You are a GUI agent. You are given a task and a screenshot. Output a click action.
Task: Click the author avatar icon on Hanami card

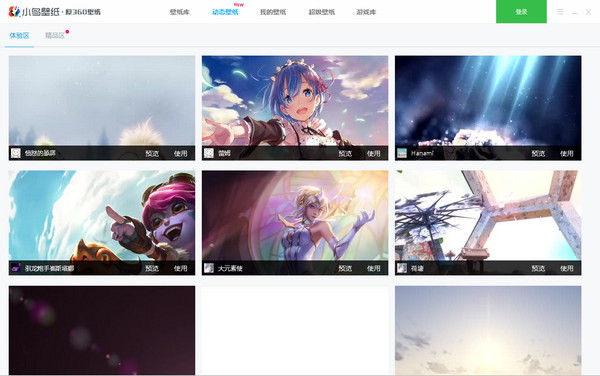pos(401,153)
